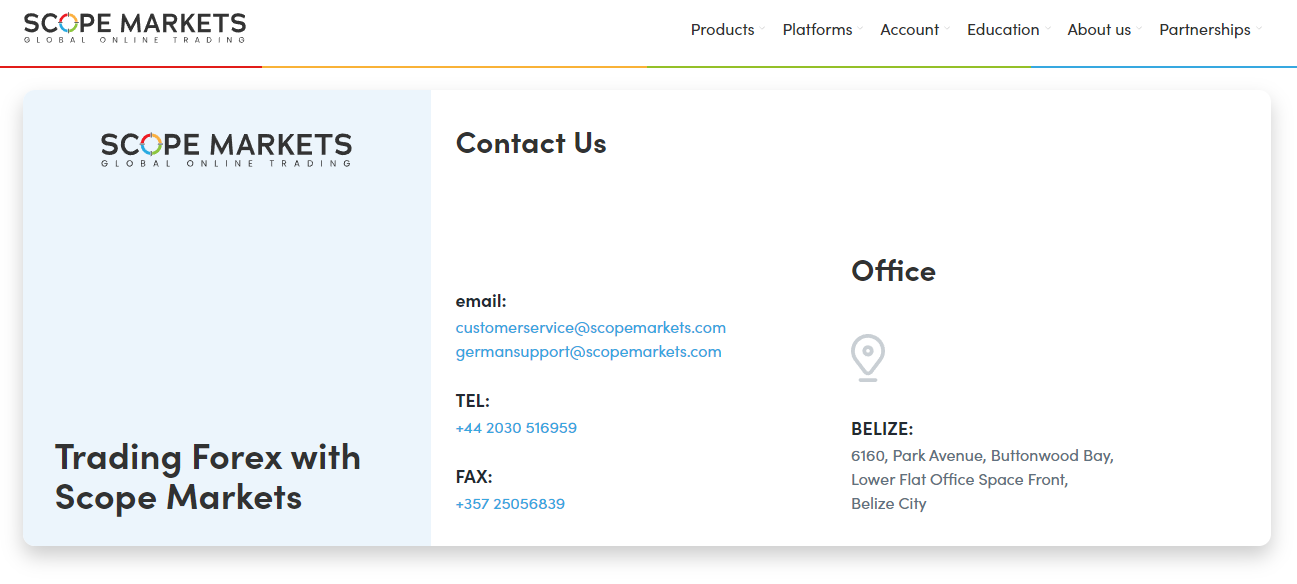Expand the Account dropdown chevron
This screenshot has height=584, width=1297.
click(947, 28)
